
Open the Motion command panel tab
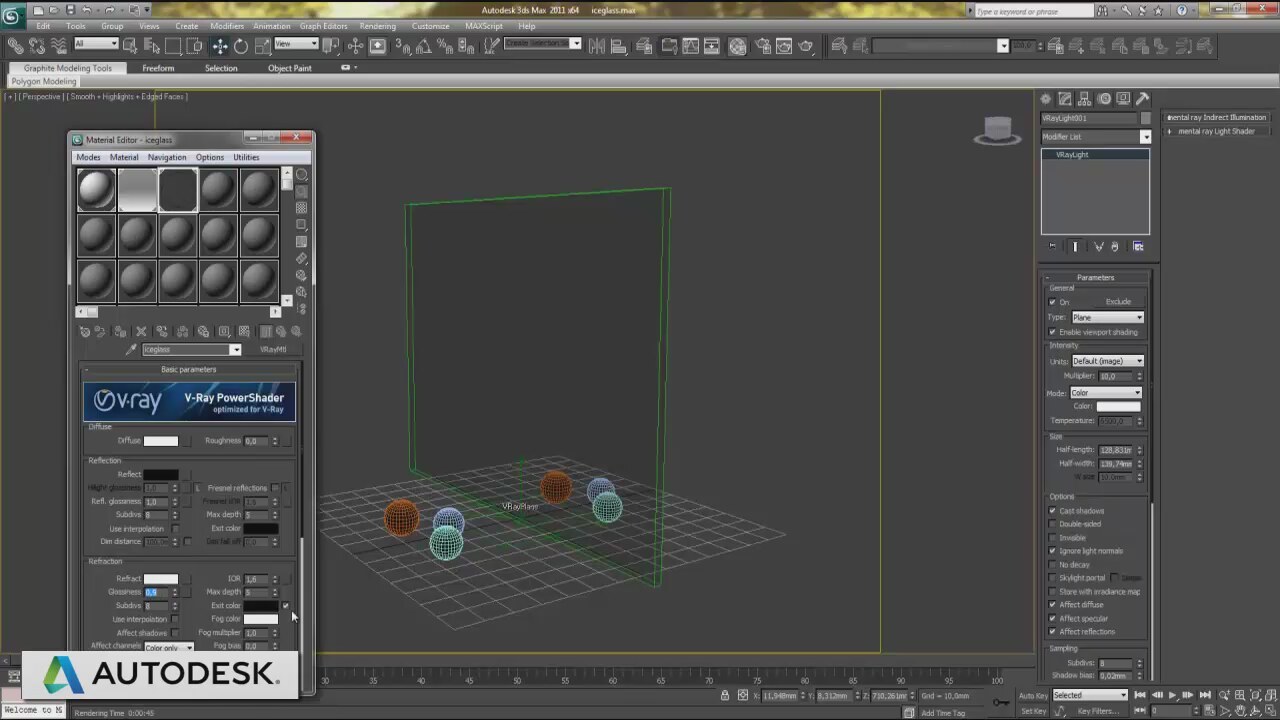1104,99
